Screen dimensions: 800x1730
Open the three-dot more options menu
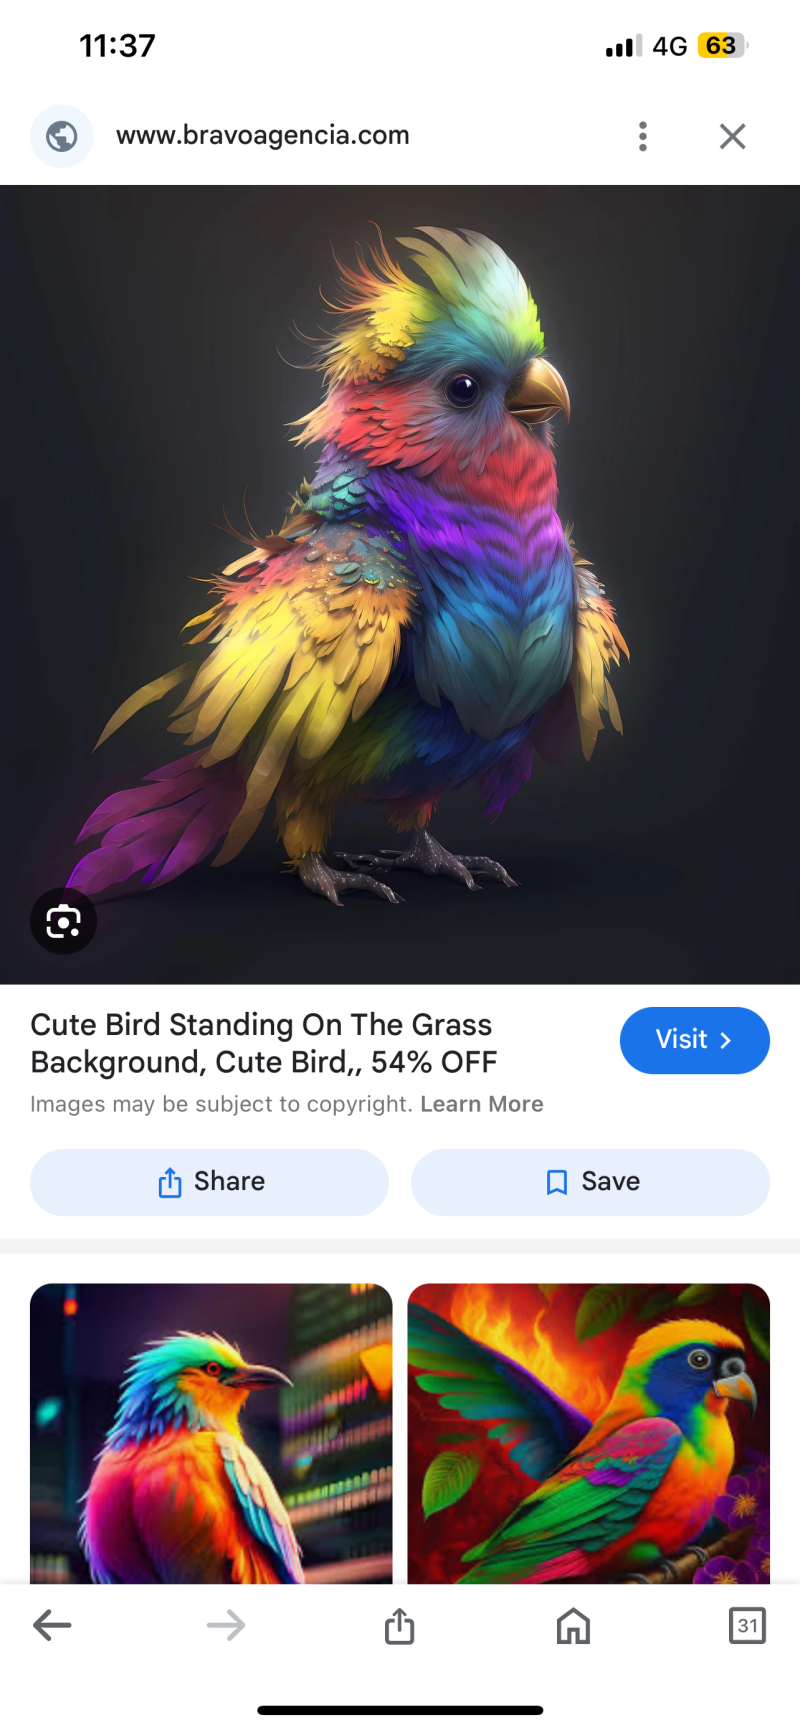point(643,136)
